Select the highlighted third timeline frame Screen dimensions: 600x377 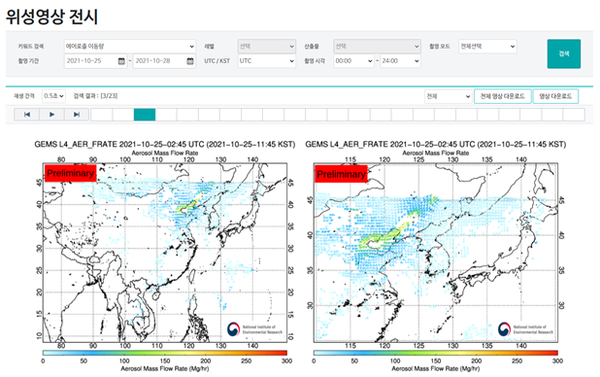coord(145,114)
